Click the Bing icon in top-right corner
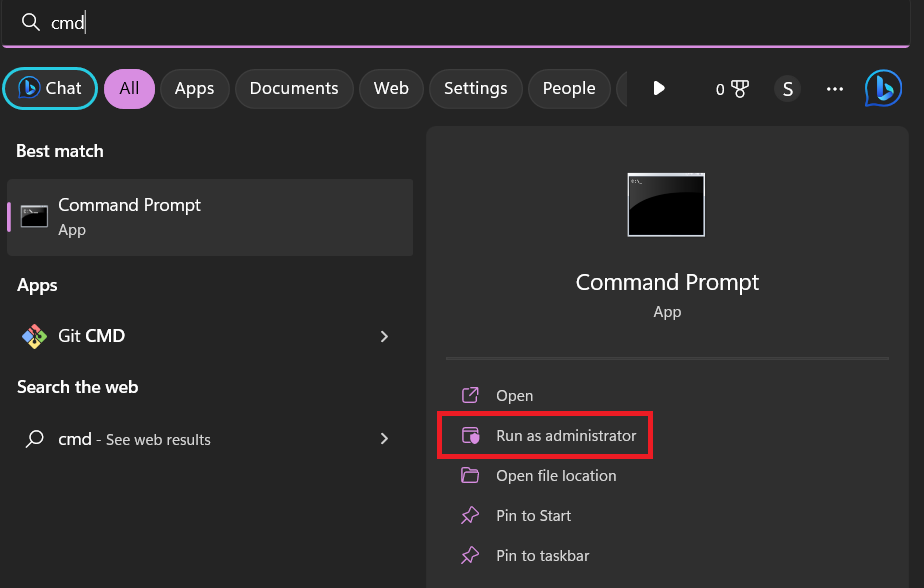924x588 pixels. [x=883, y=88]
